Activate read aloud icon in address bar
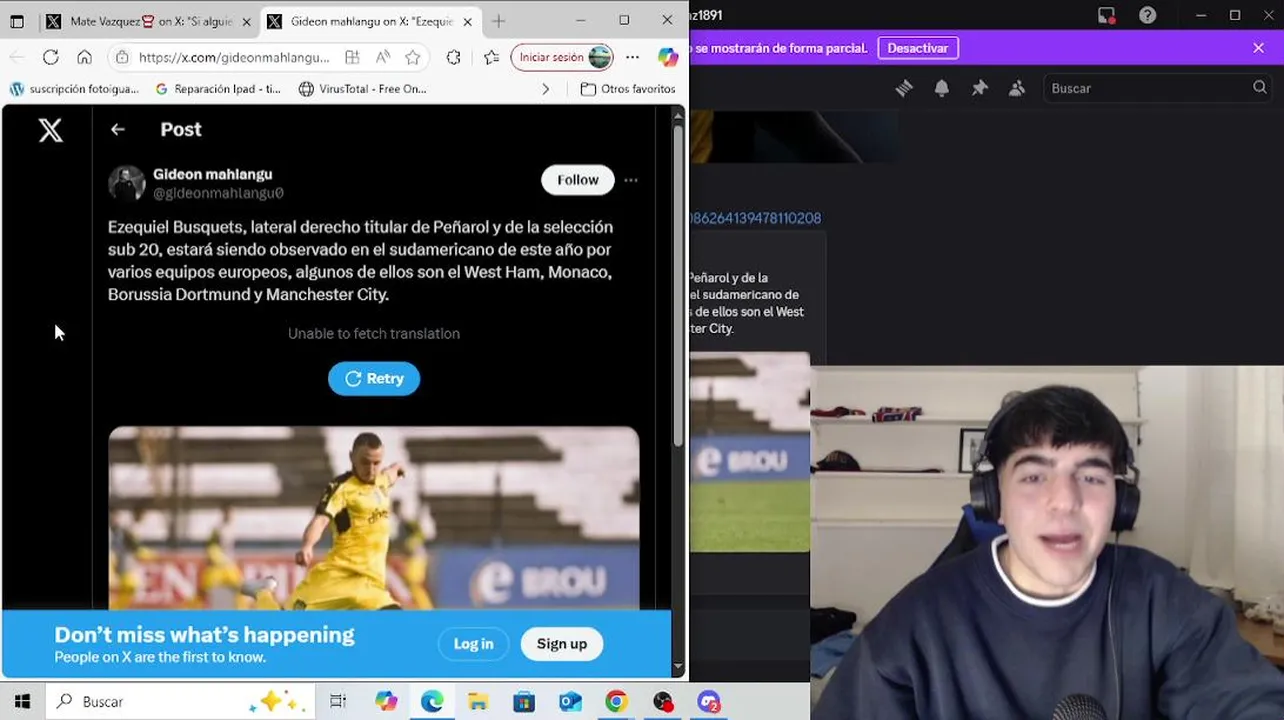 click(383, 57)
